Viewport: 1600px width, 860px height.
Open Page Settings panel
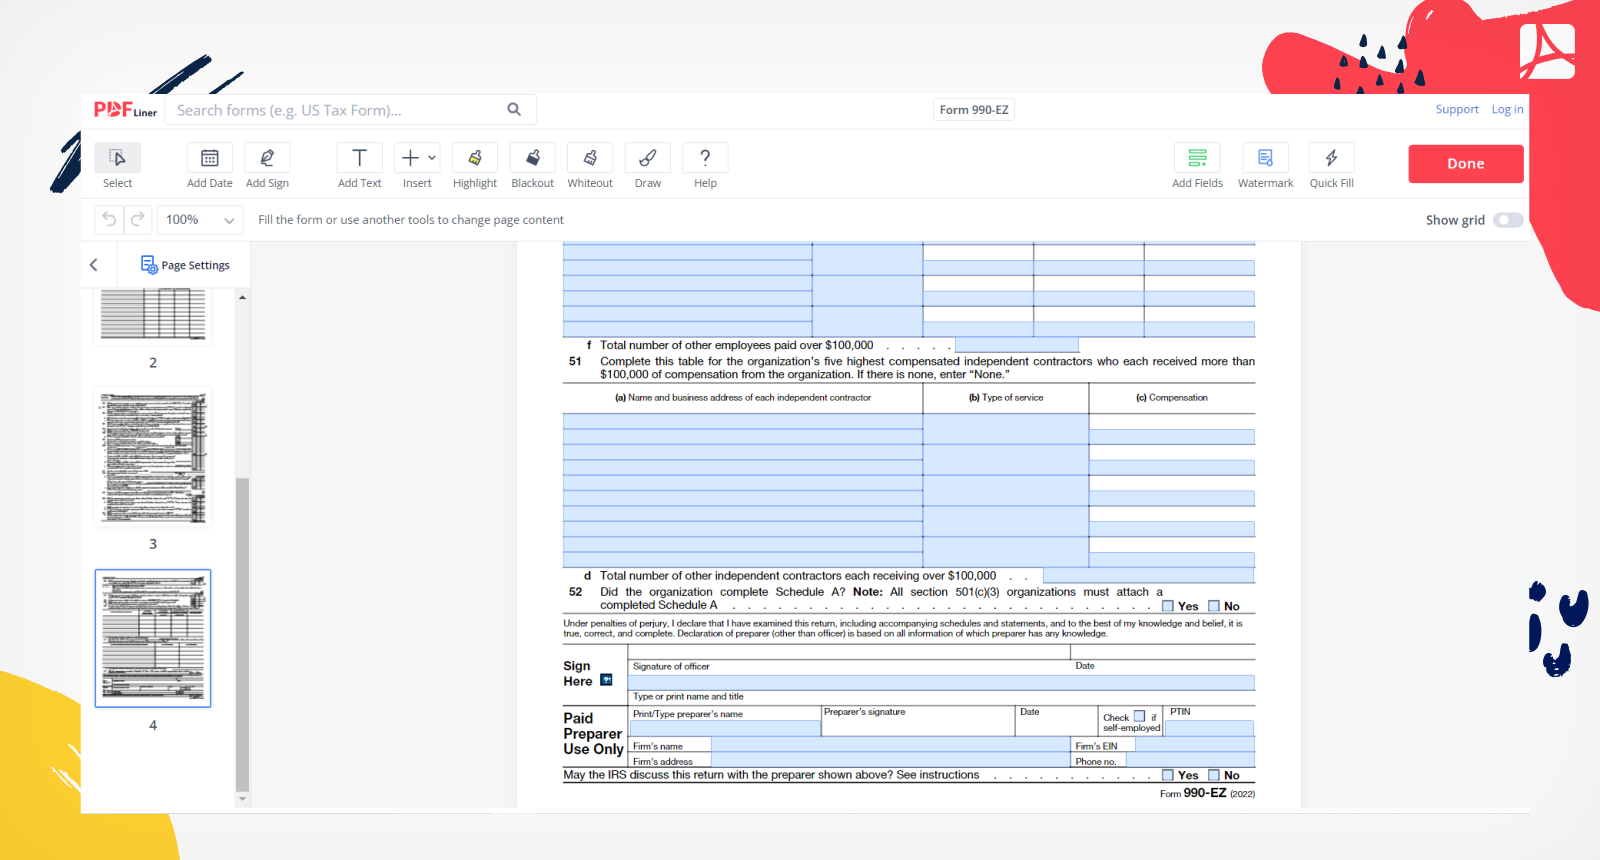click(185, 265)
